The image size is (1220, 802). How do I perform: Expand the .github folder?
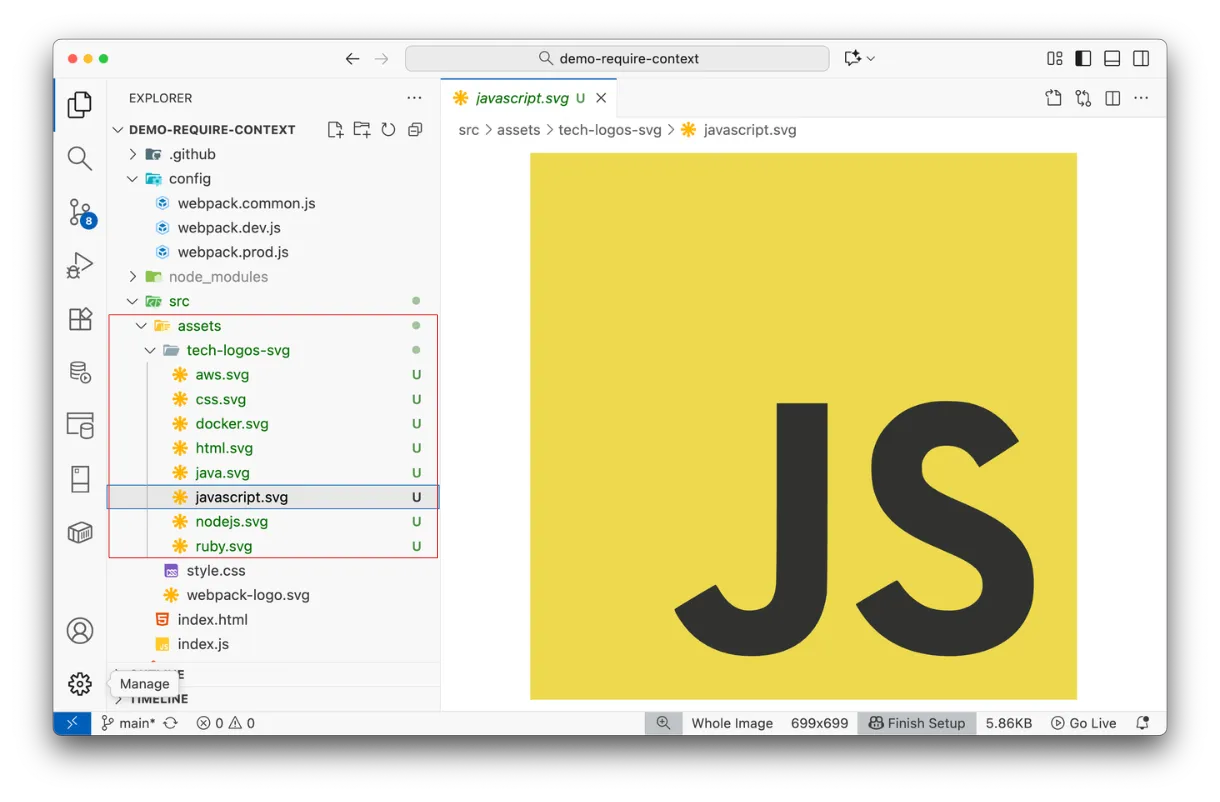click(x=133, y=154)
